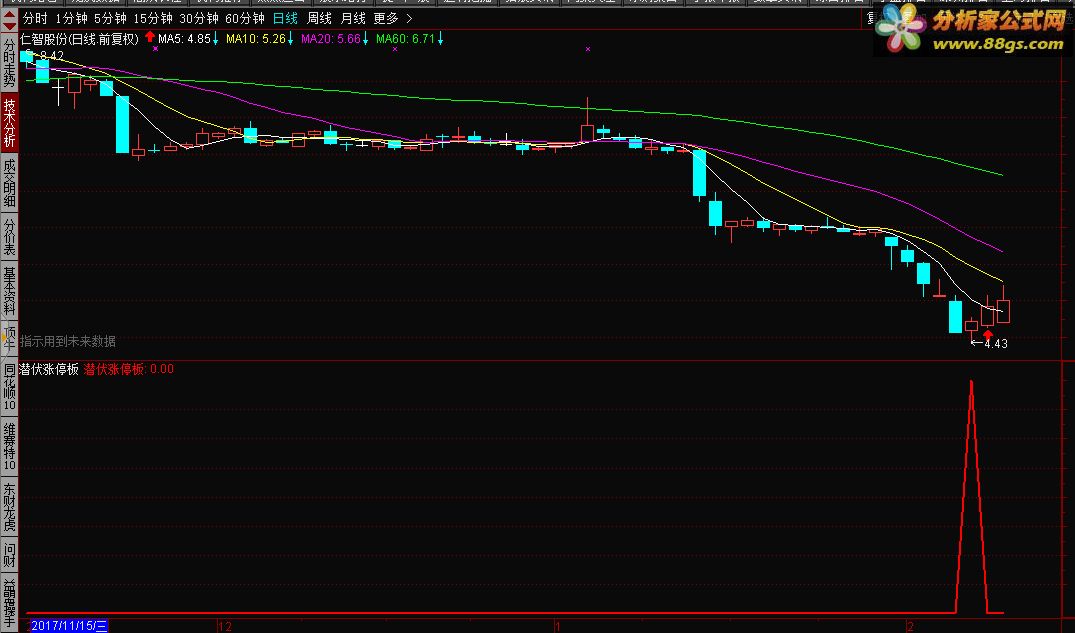Click the red up arrow in the sidebar corner
The width and height of the screenshot is (1075, 633).
9,14
